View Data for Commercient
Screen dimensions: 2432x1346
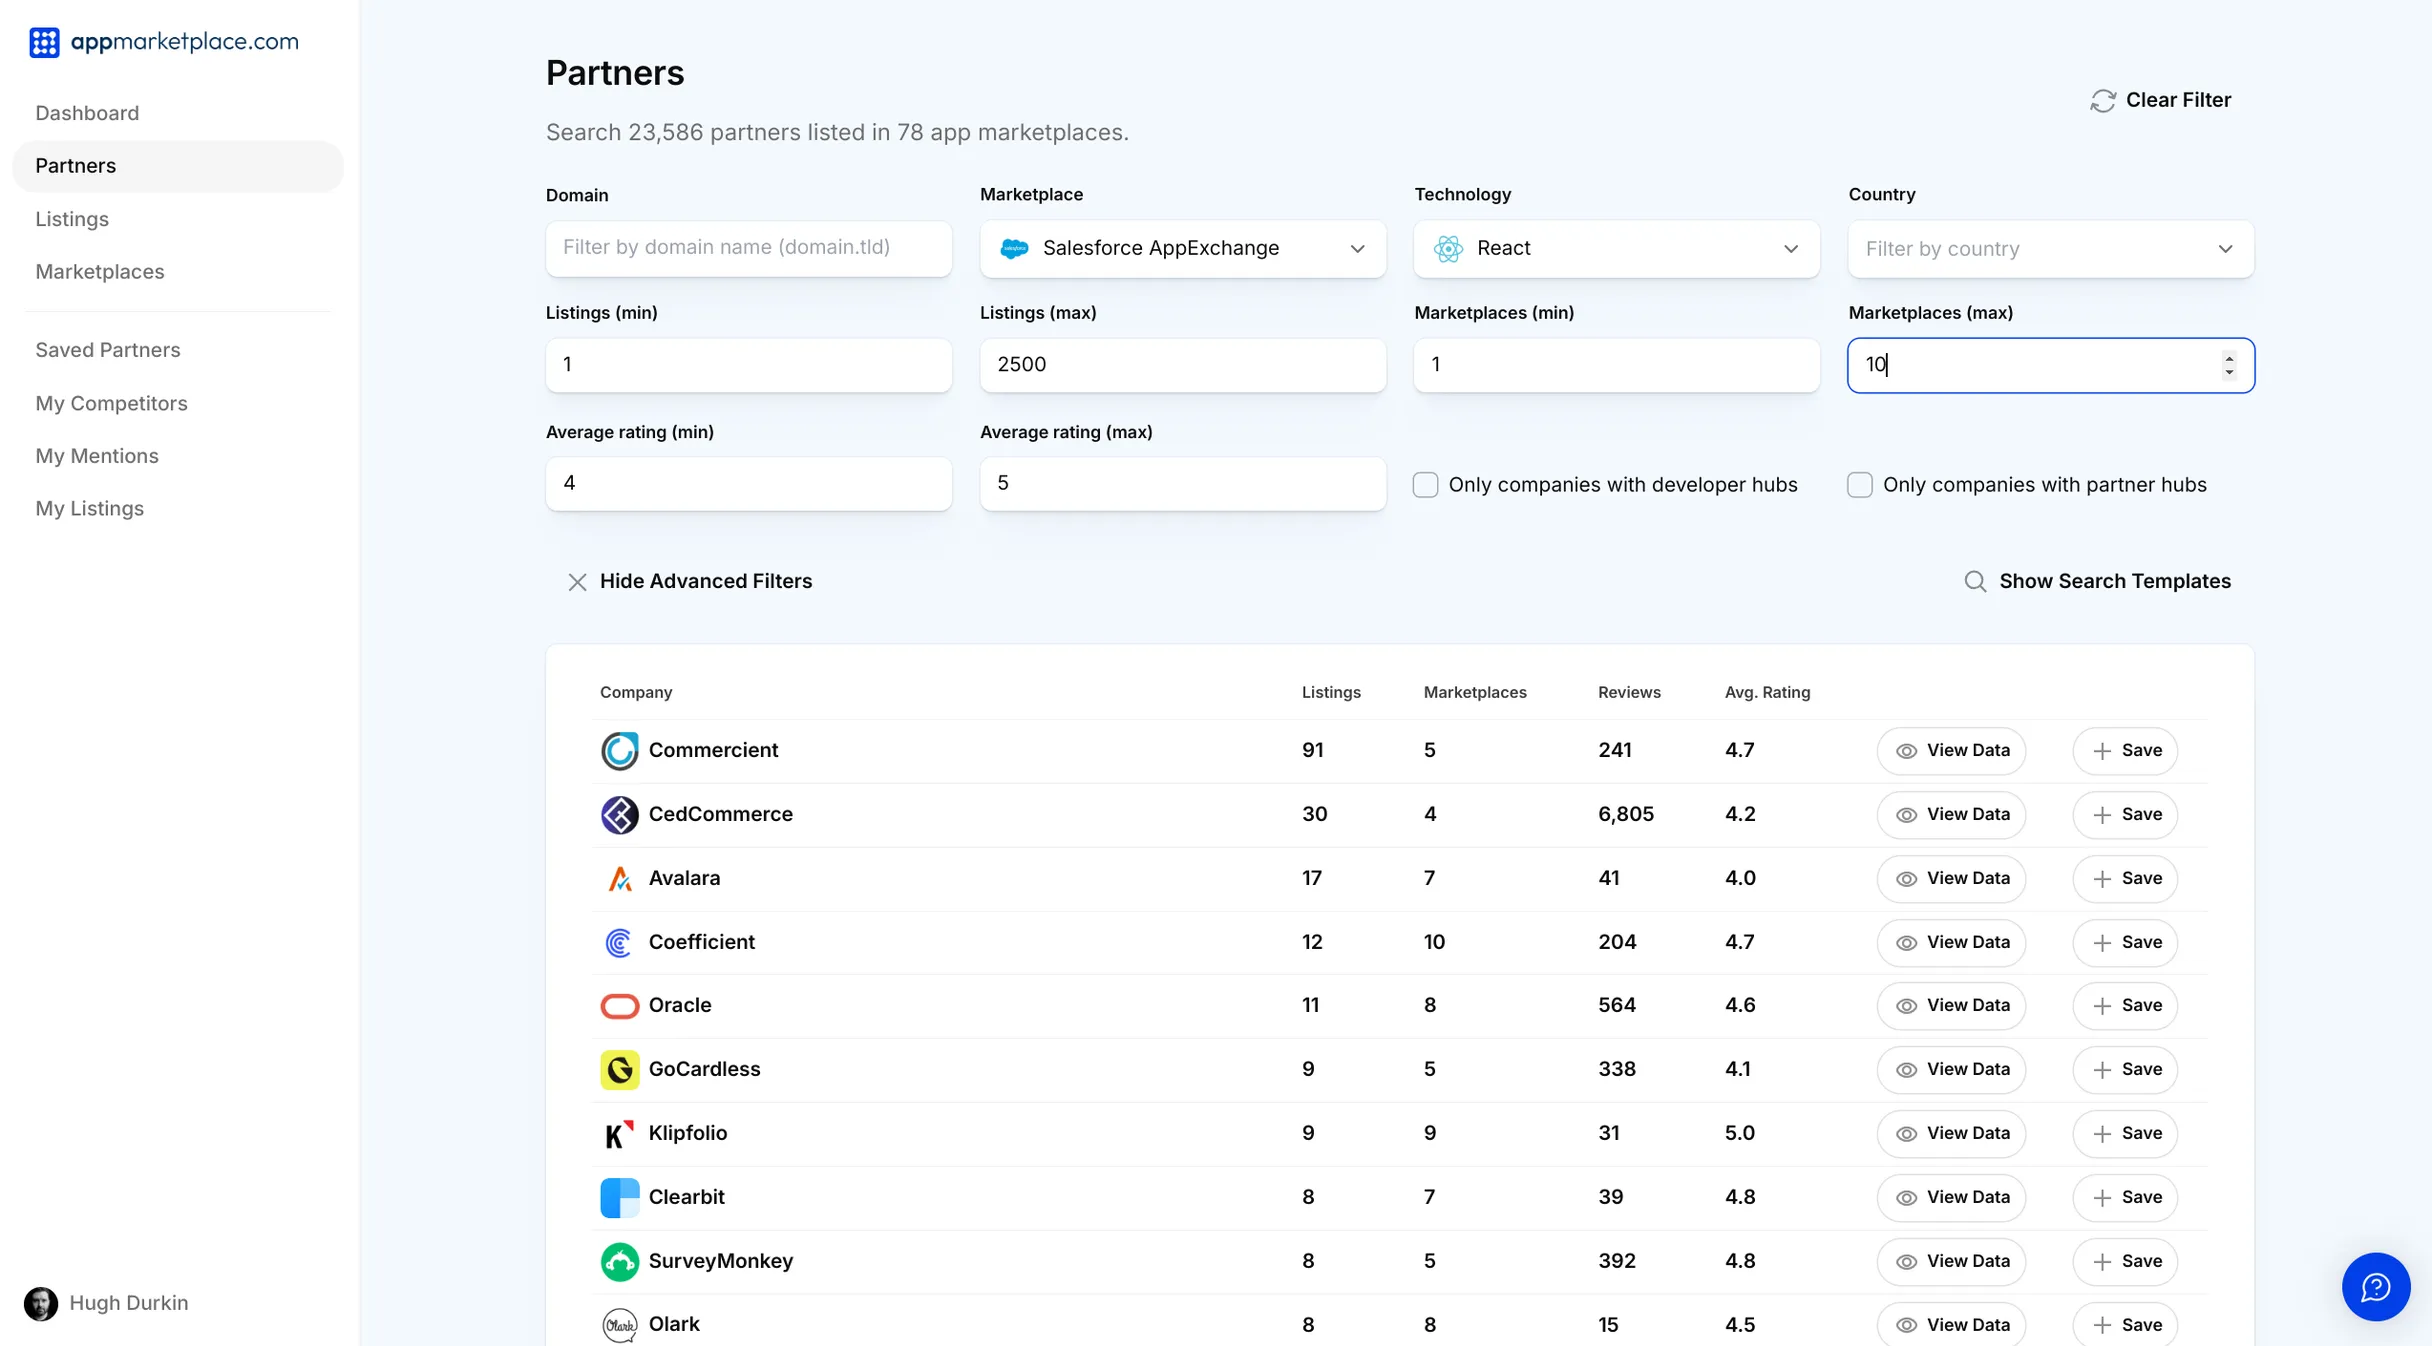pyautogui.click(x=1951, y=751)
